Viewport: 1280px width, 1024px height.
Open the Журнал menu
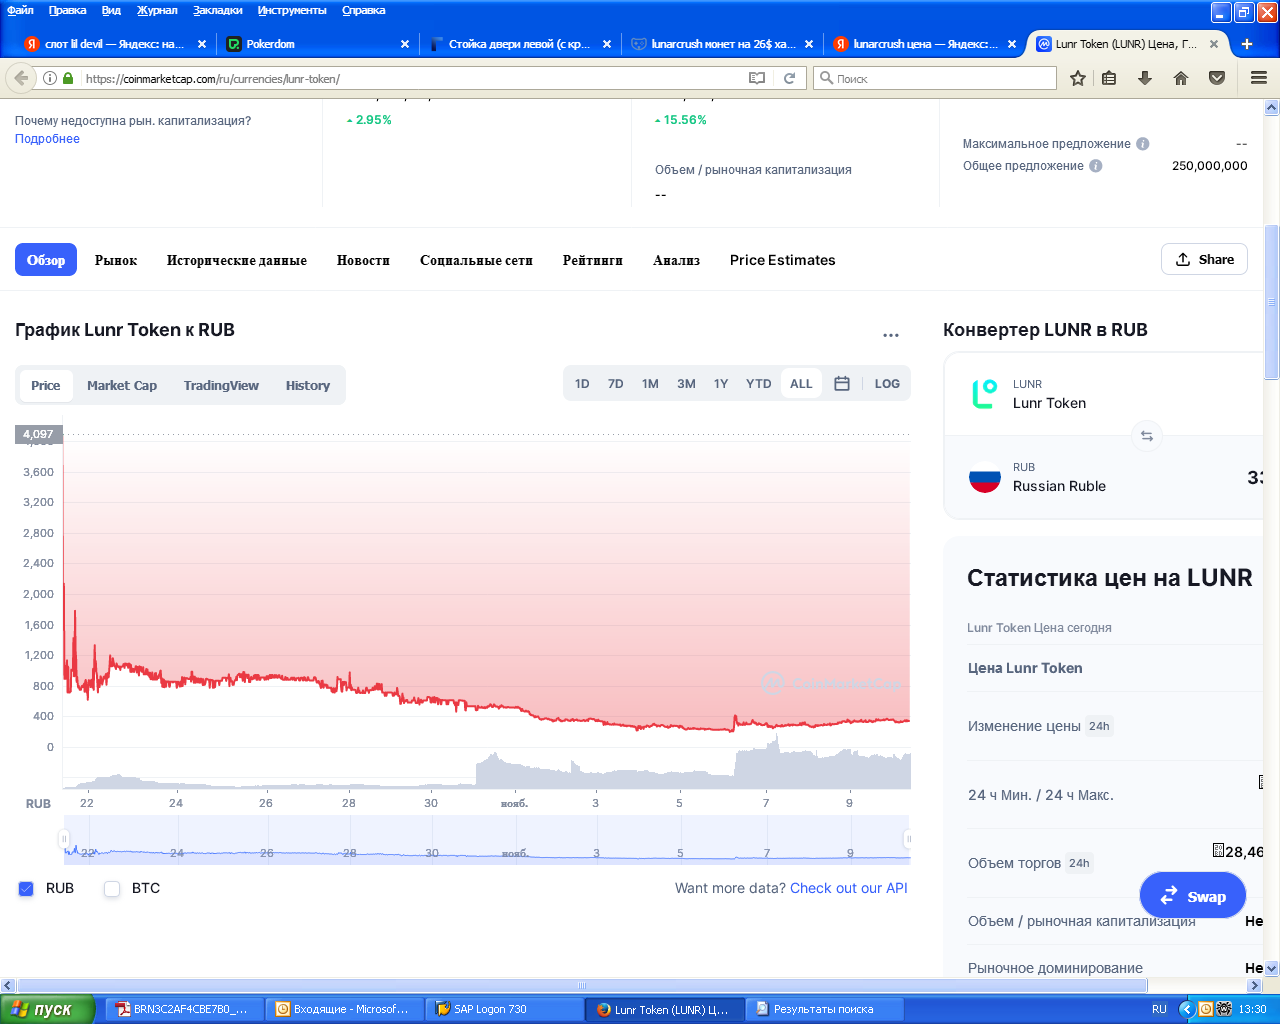point(157,10)
